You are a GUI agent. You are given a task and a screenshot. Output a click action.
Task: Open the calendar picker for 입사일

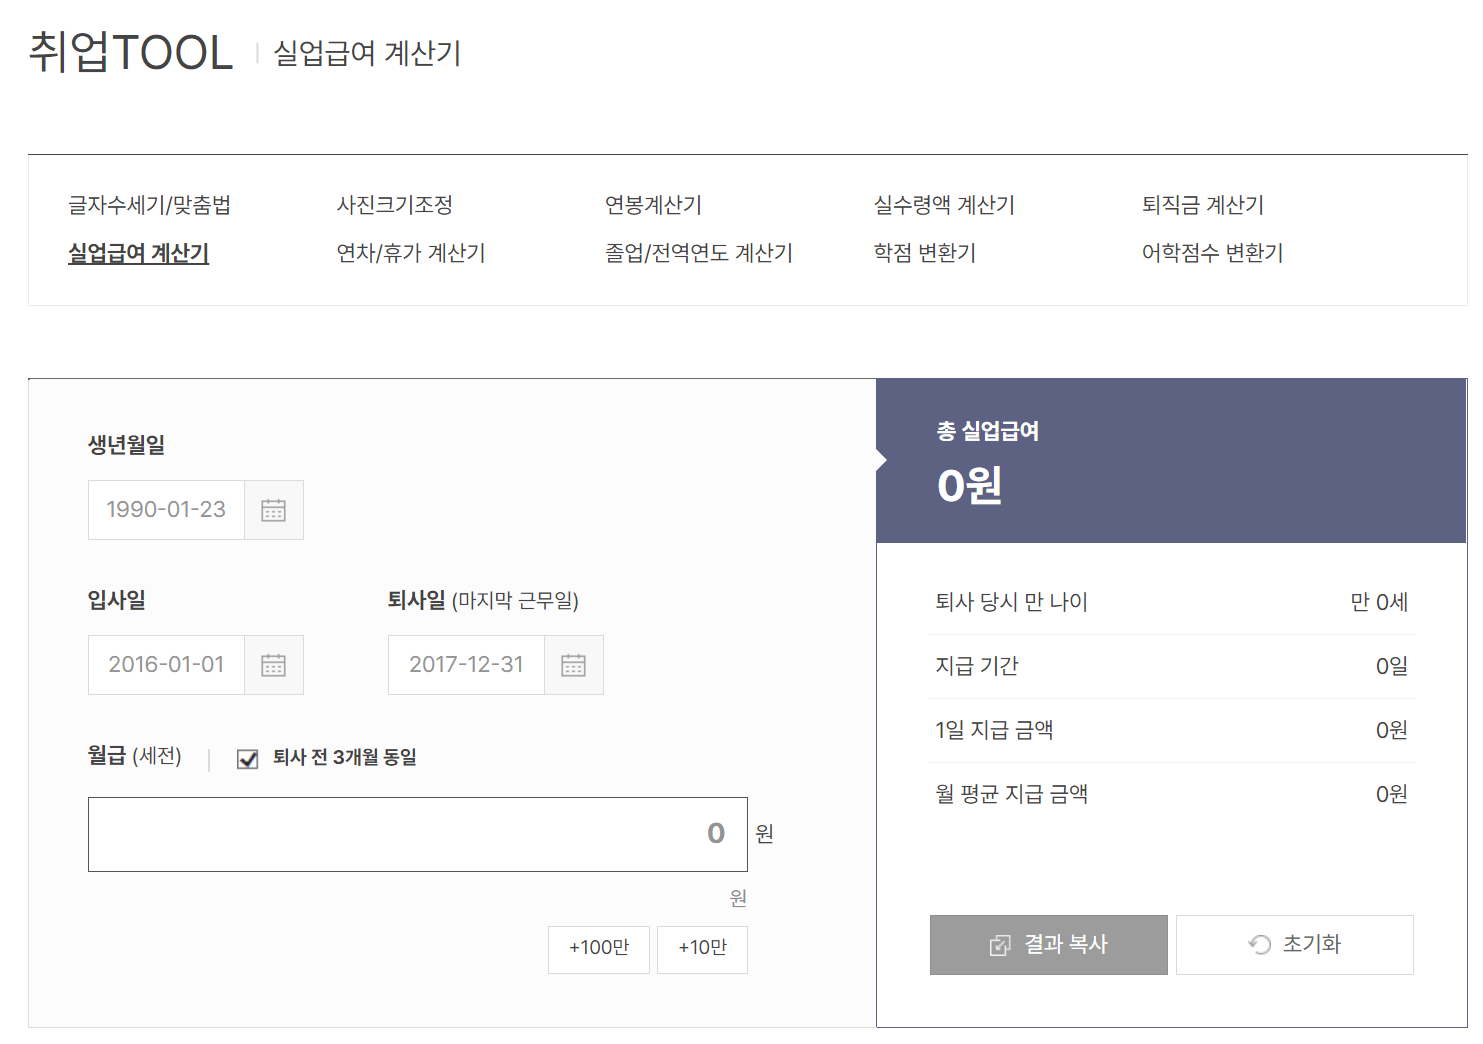273,665
